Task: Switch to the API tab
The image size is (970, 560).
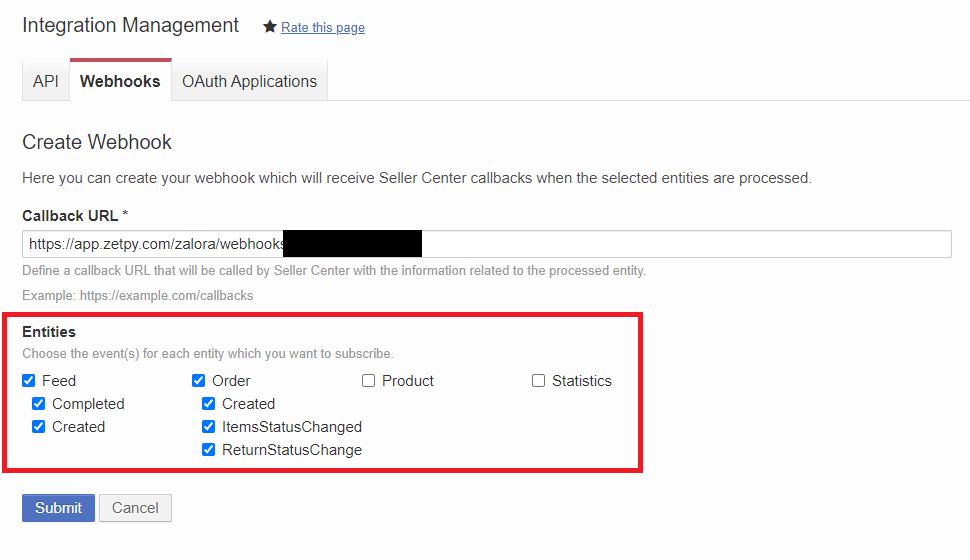Action: (x=46, y=81)
